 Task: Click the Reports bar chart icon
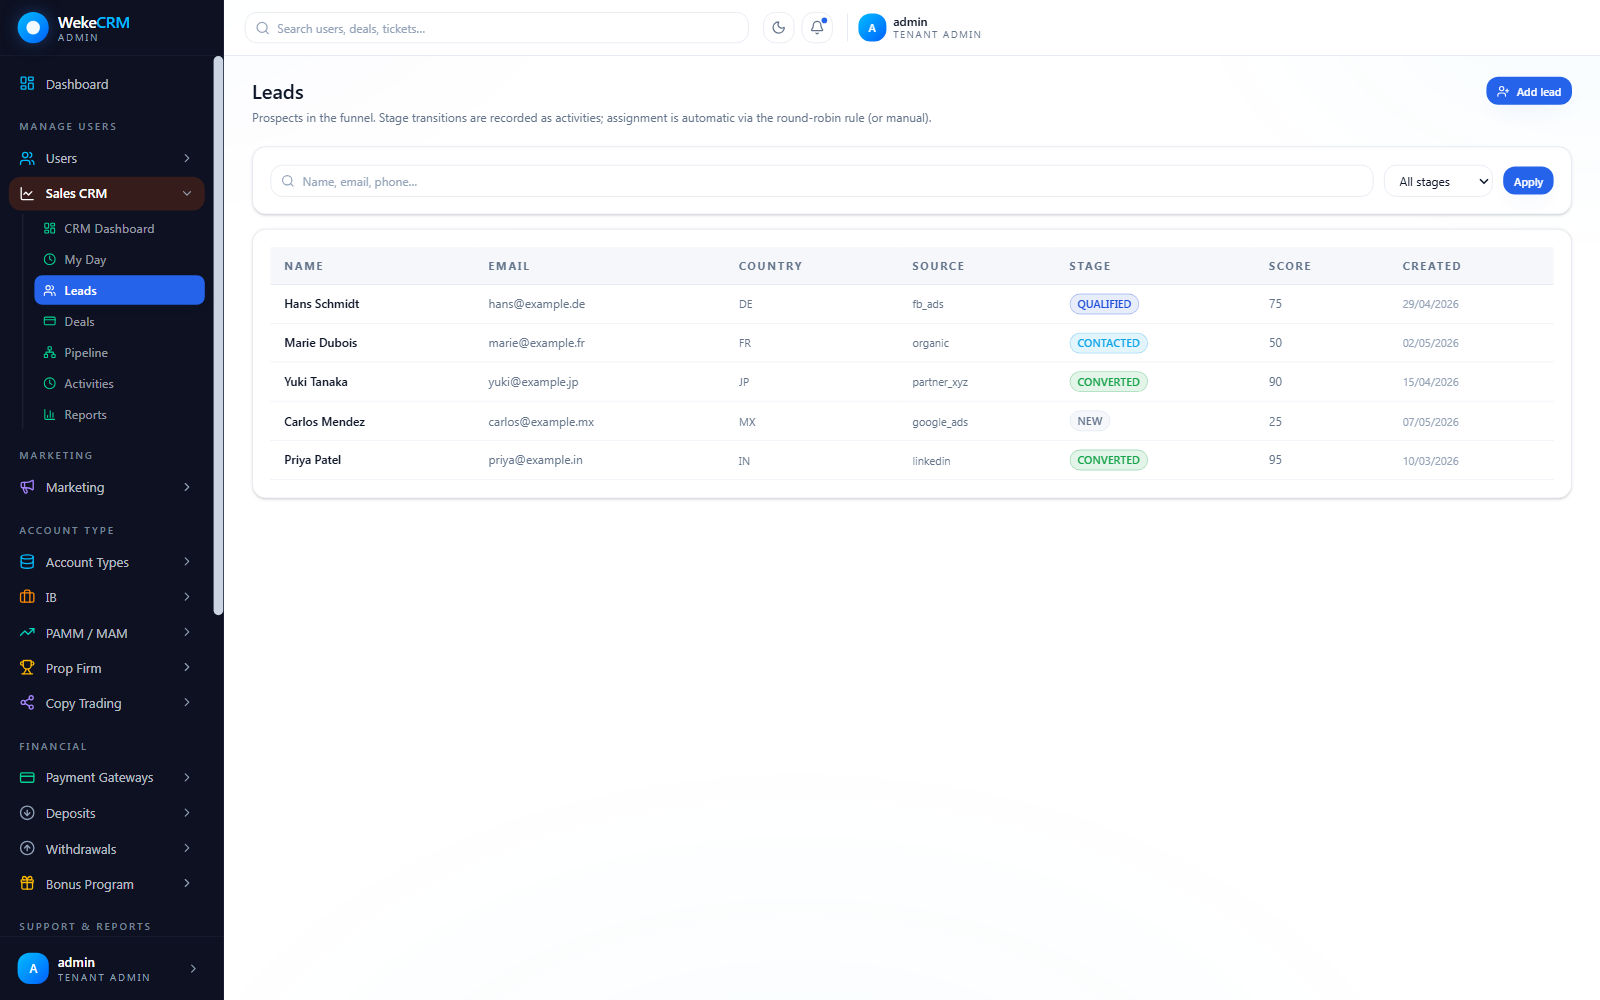pyautogui.click(x=50, y=415)
